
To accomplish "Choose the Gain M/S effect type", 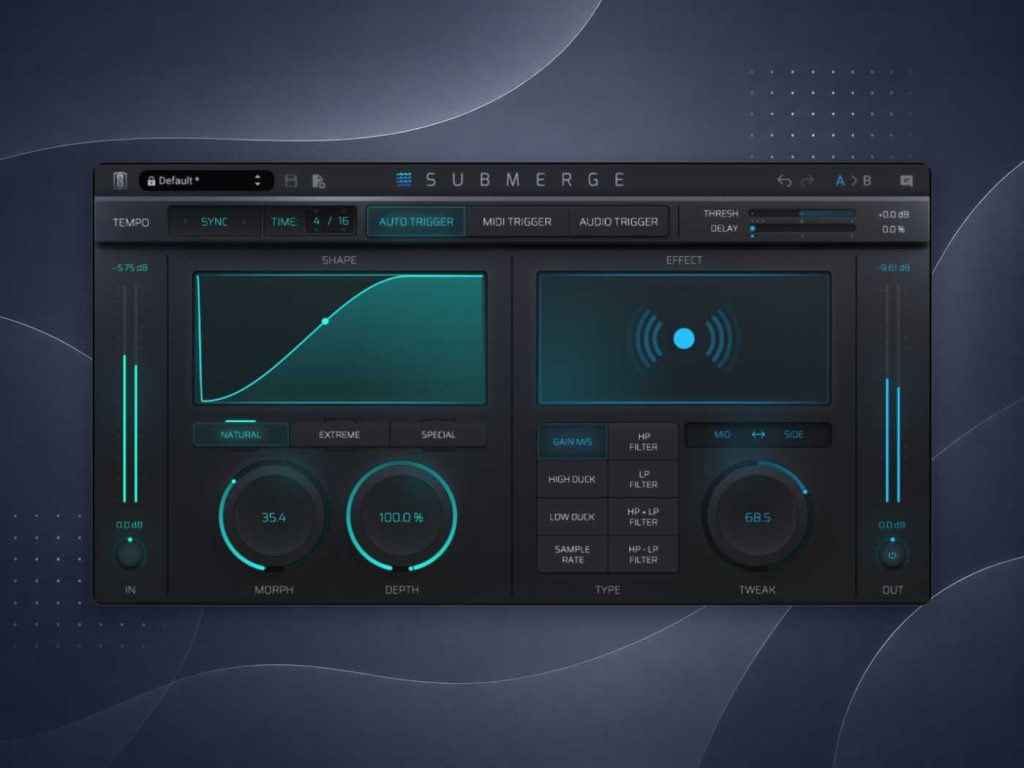I will click(572, 442).
